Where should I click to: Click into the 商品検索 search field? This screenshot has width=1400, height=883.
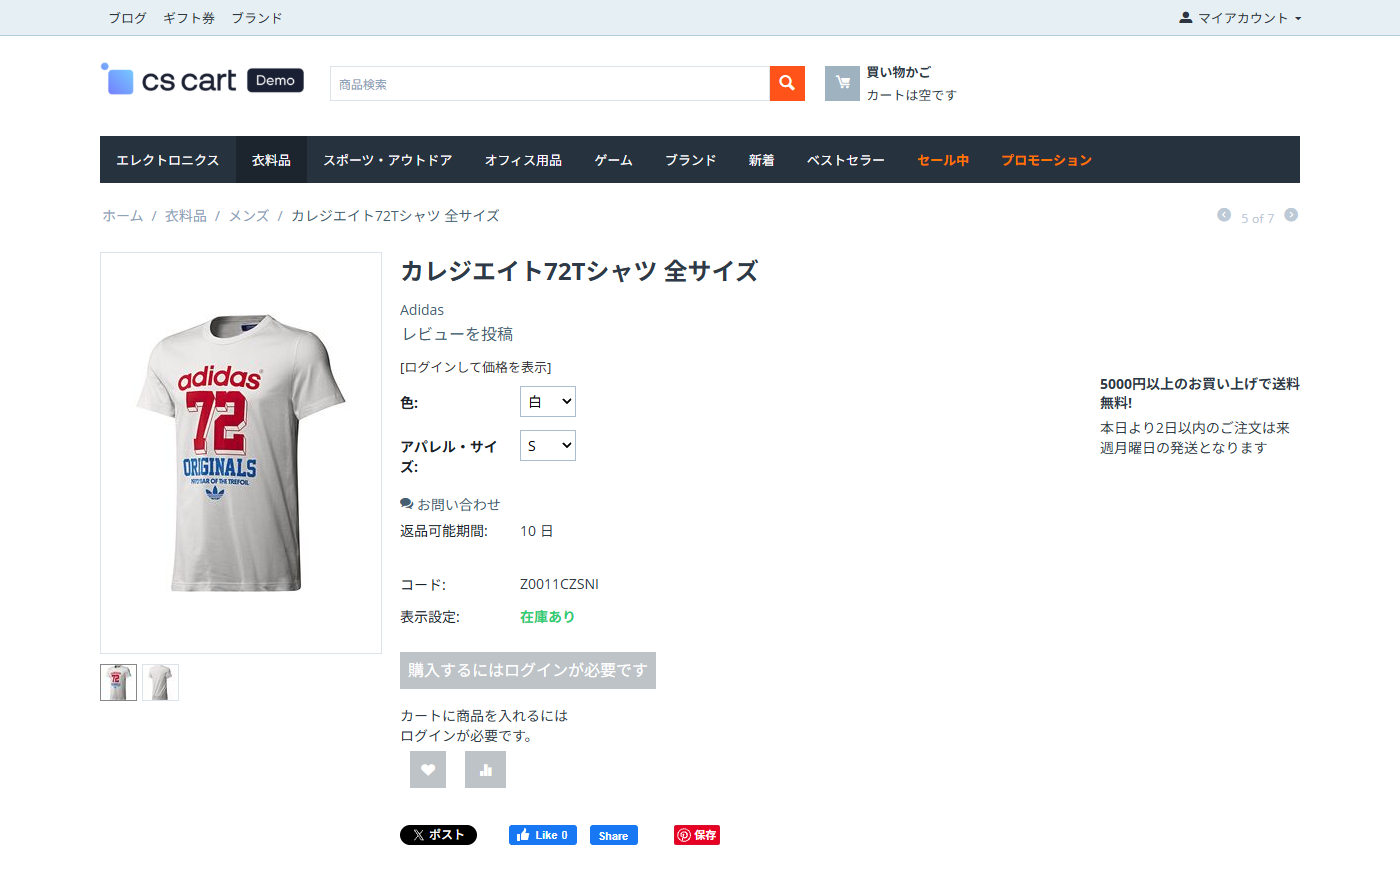550,84
